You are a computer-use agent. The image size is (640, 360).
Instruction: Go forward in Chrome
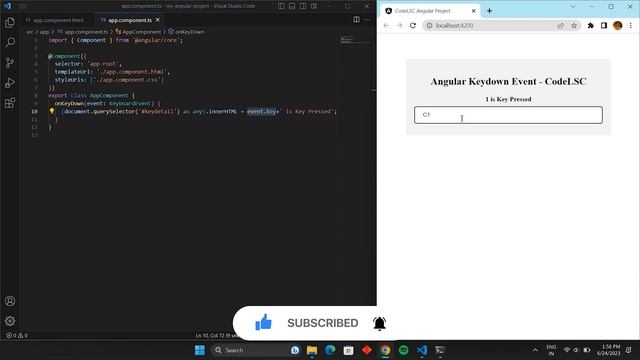[399, 25]
